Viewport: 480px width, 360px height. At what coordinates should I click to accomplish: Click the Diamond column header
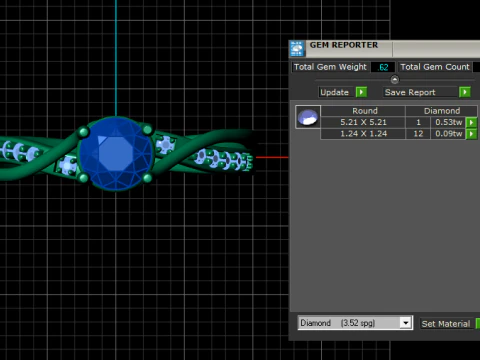coord(441,111)
